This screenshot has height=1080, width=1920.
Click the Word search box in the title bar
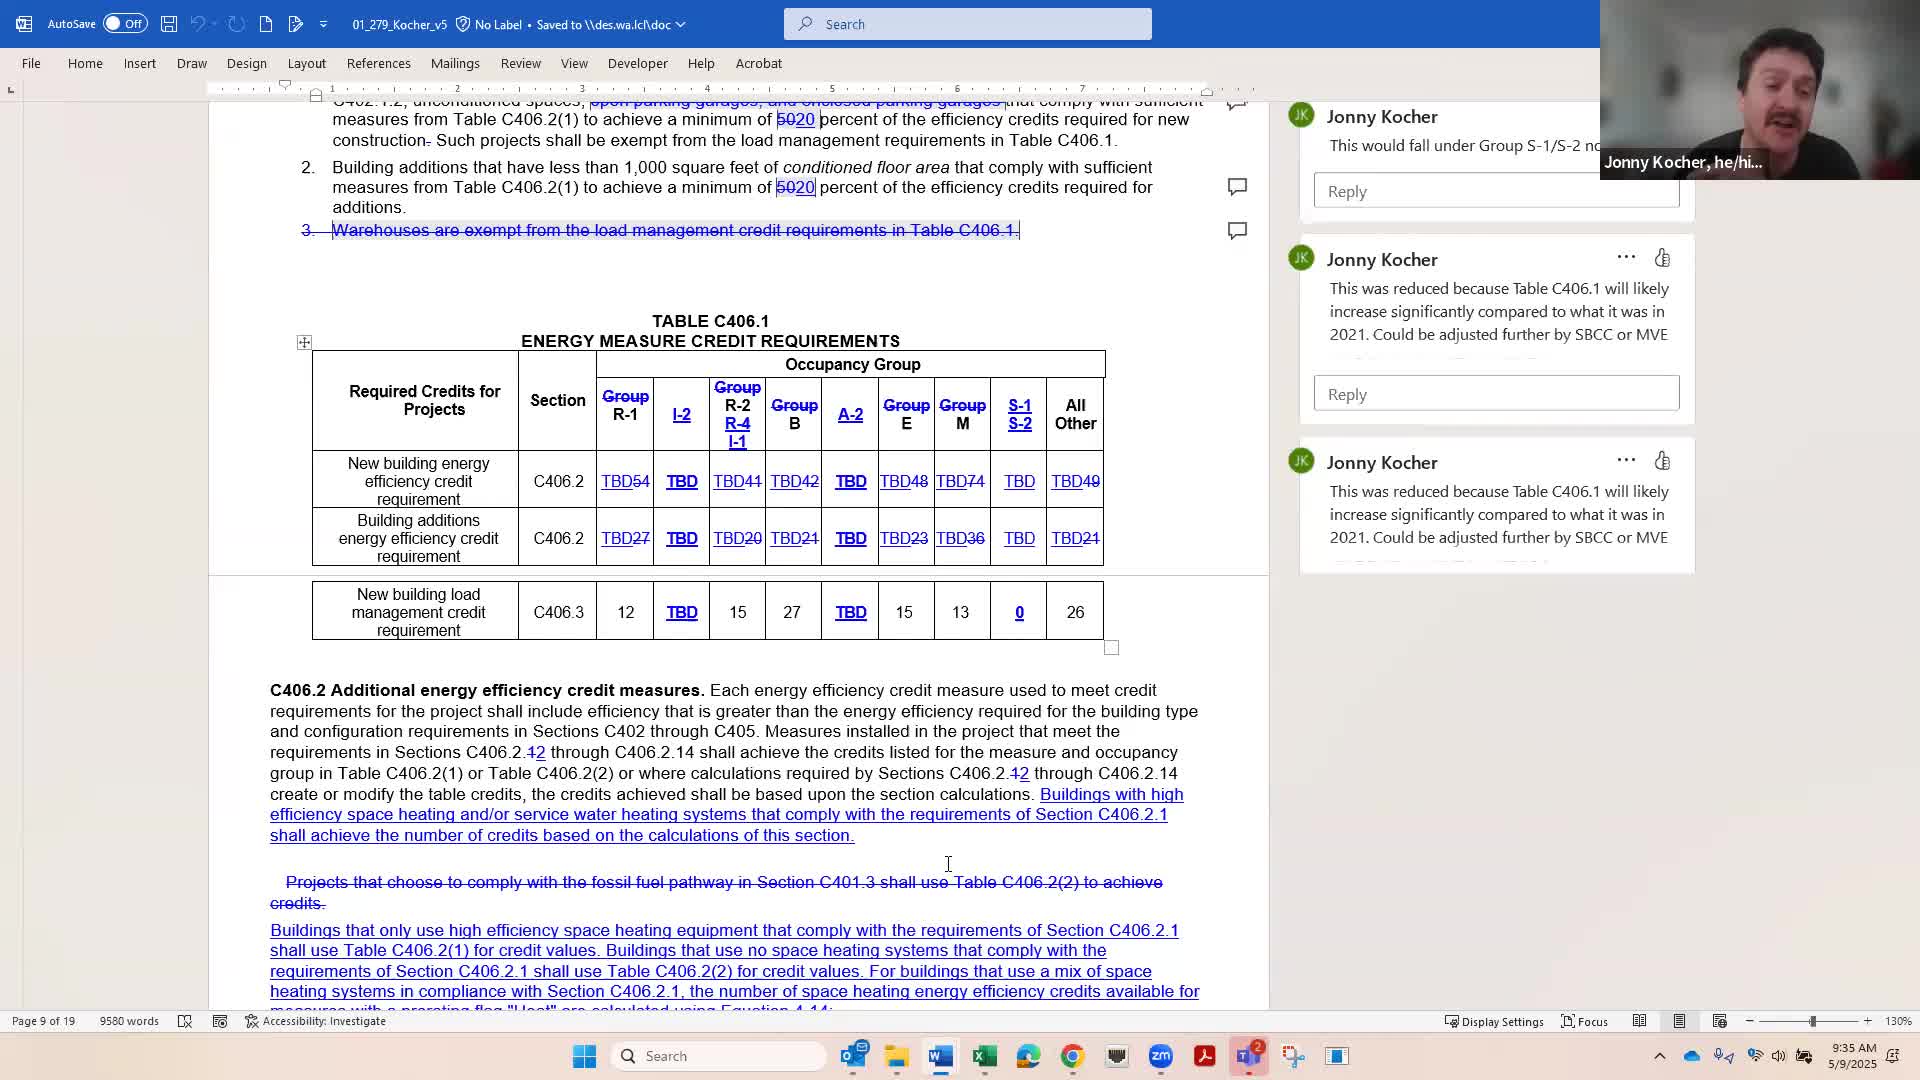point(968,24)
